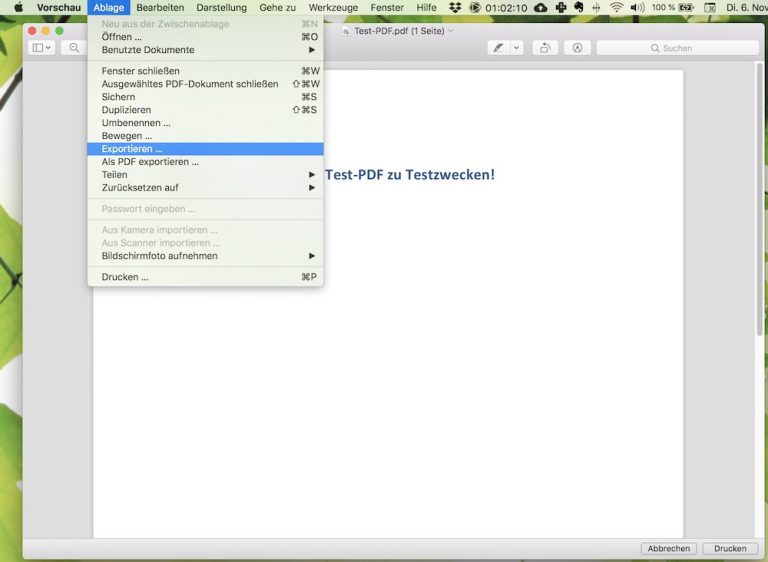Click the cross-shaped menu bar icon
768x562 pixels.
(561, 7)
